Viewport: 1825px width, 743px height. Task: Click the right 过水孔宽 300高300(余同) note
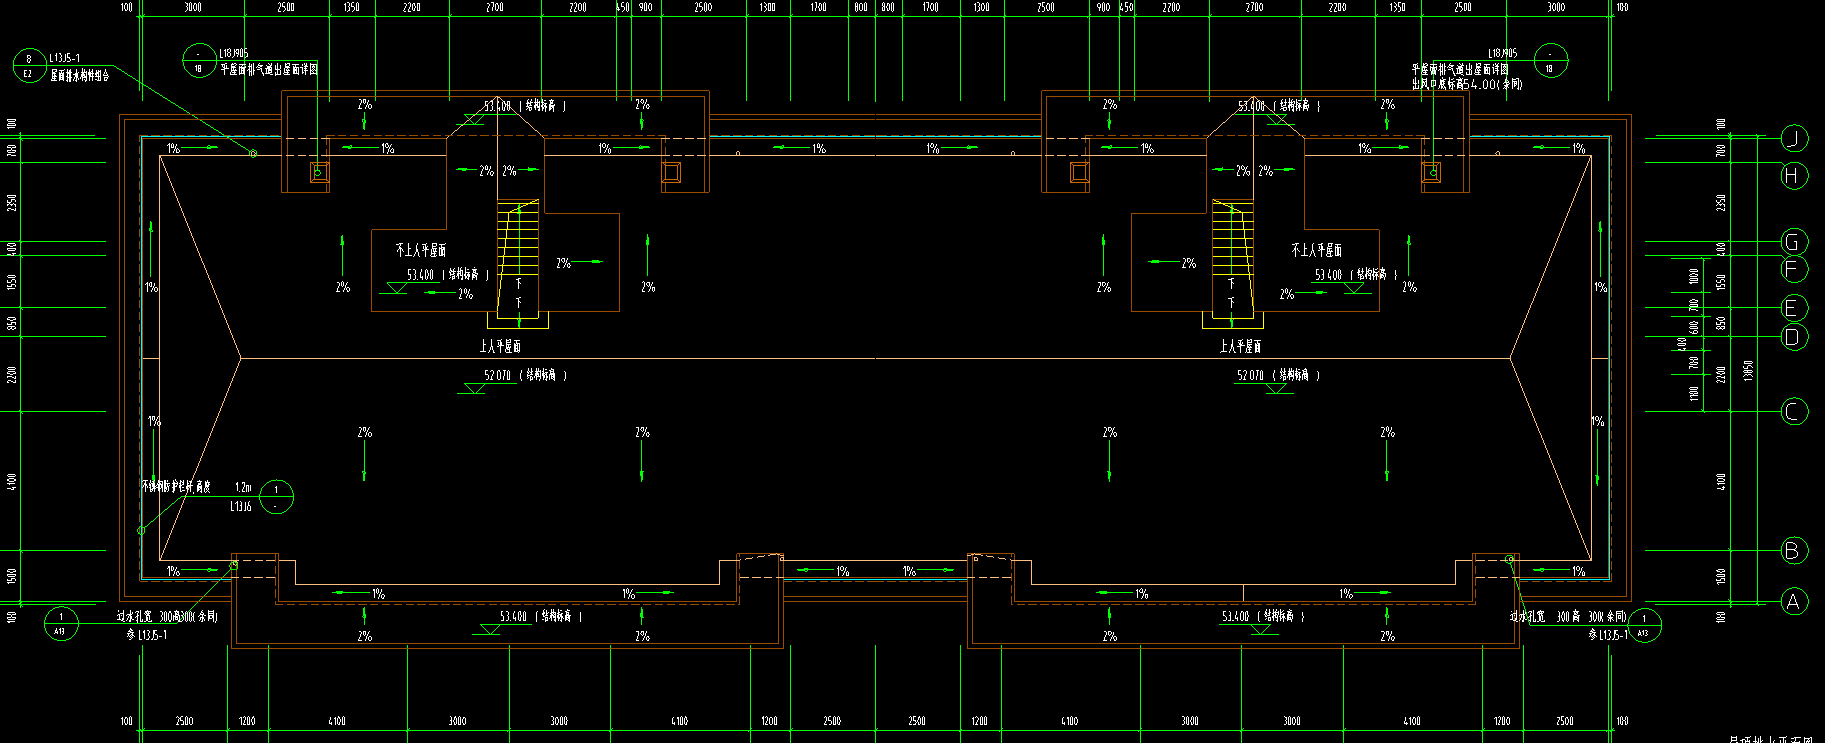[1568, 617]
